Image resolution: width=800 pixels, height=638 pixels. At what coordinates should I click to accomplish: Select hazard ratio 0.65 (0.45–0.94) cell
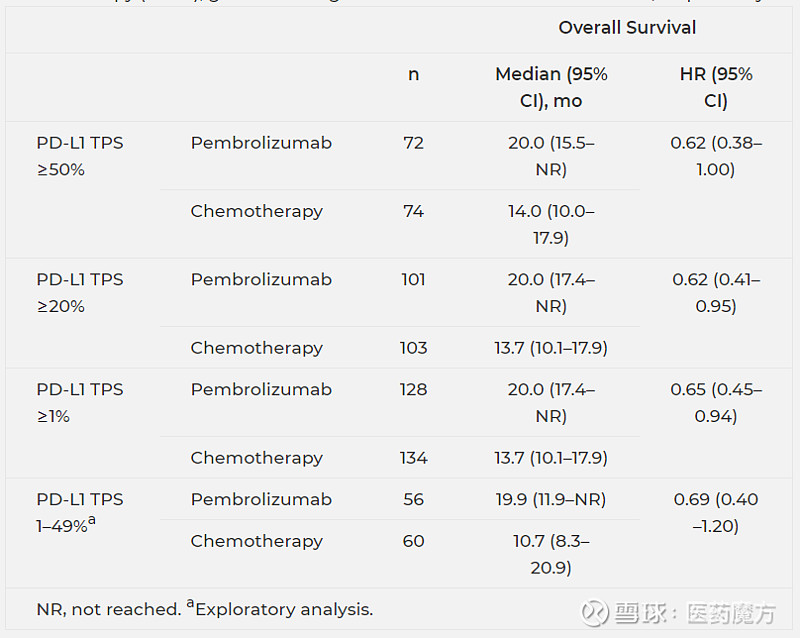(x=716, y=402)
